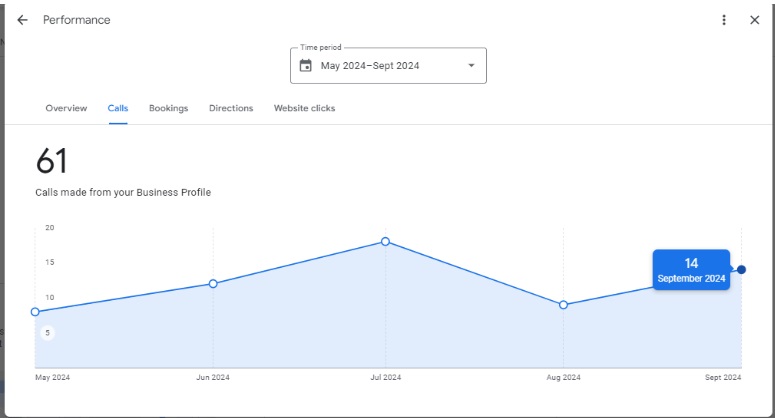Close the Performance panel with the X icon
The height and width of the screenshot is (418, 775).
(754, 20)
